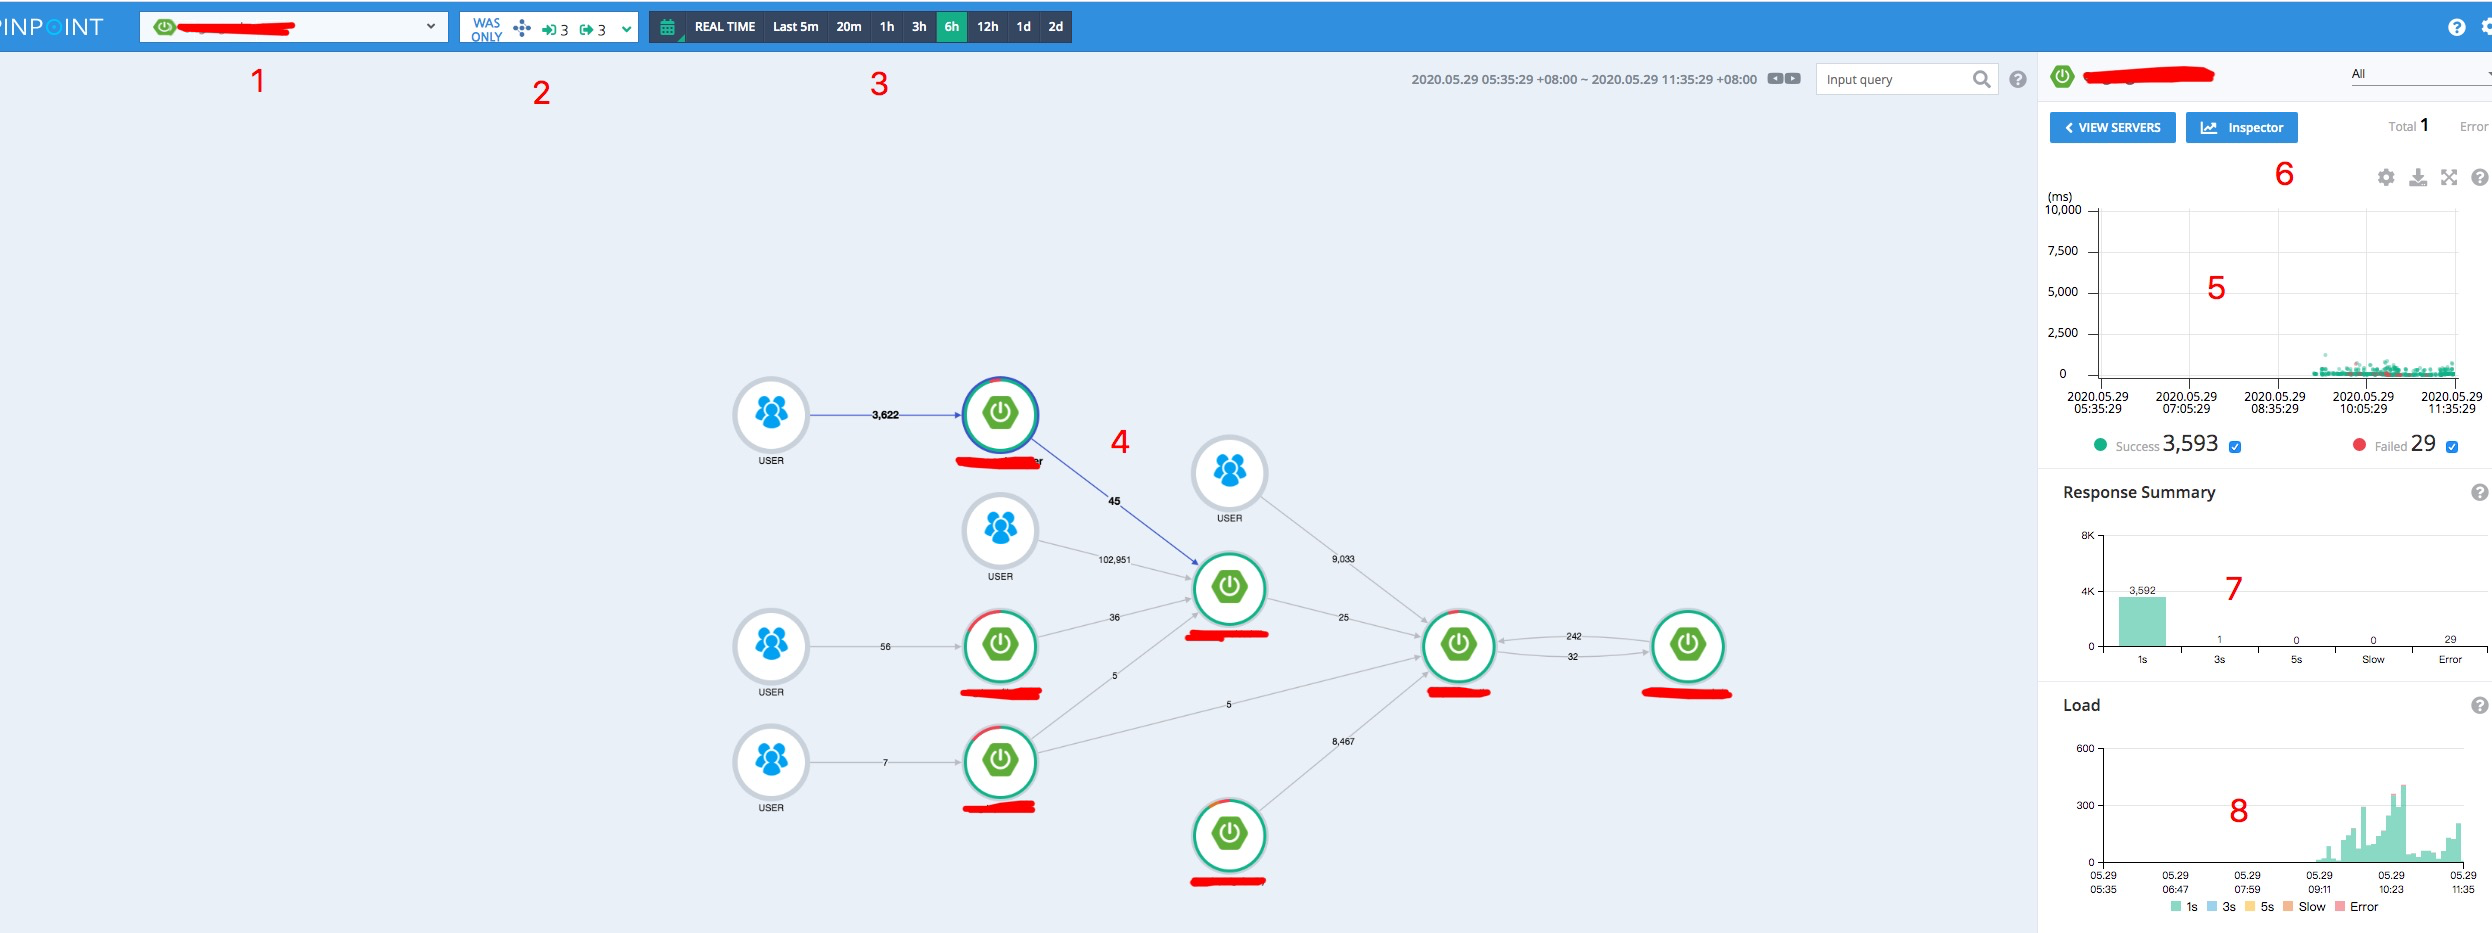The width and height of the screenshot is (2492, 933).
Task: Click the Input query search field
Action: 1892,79
